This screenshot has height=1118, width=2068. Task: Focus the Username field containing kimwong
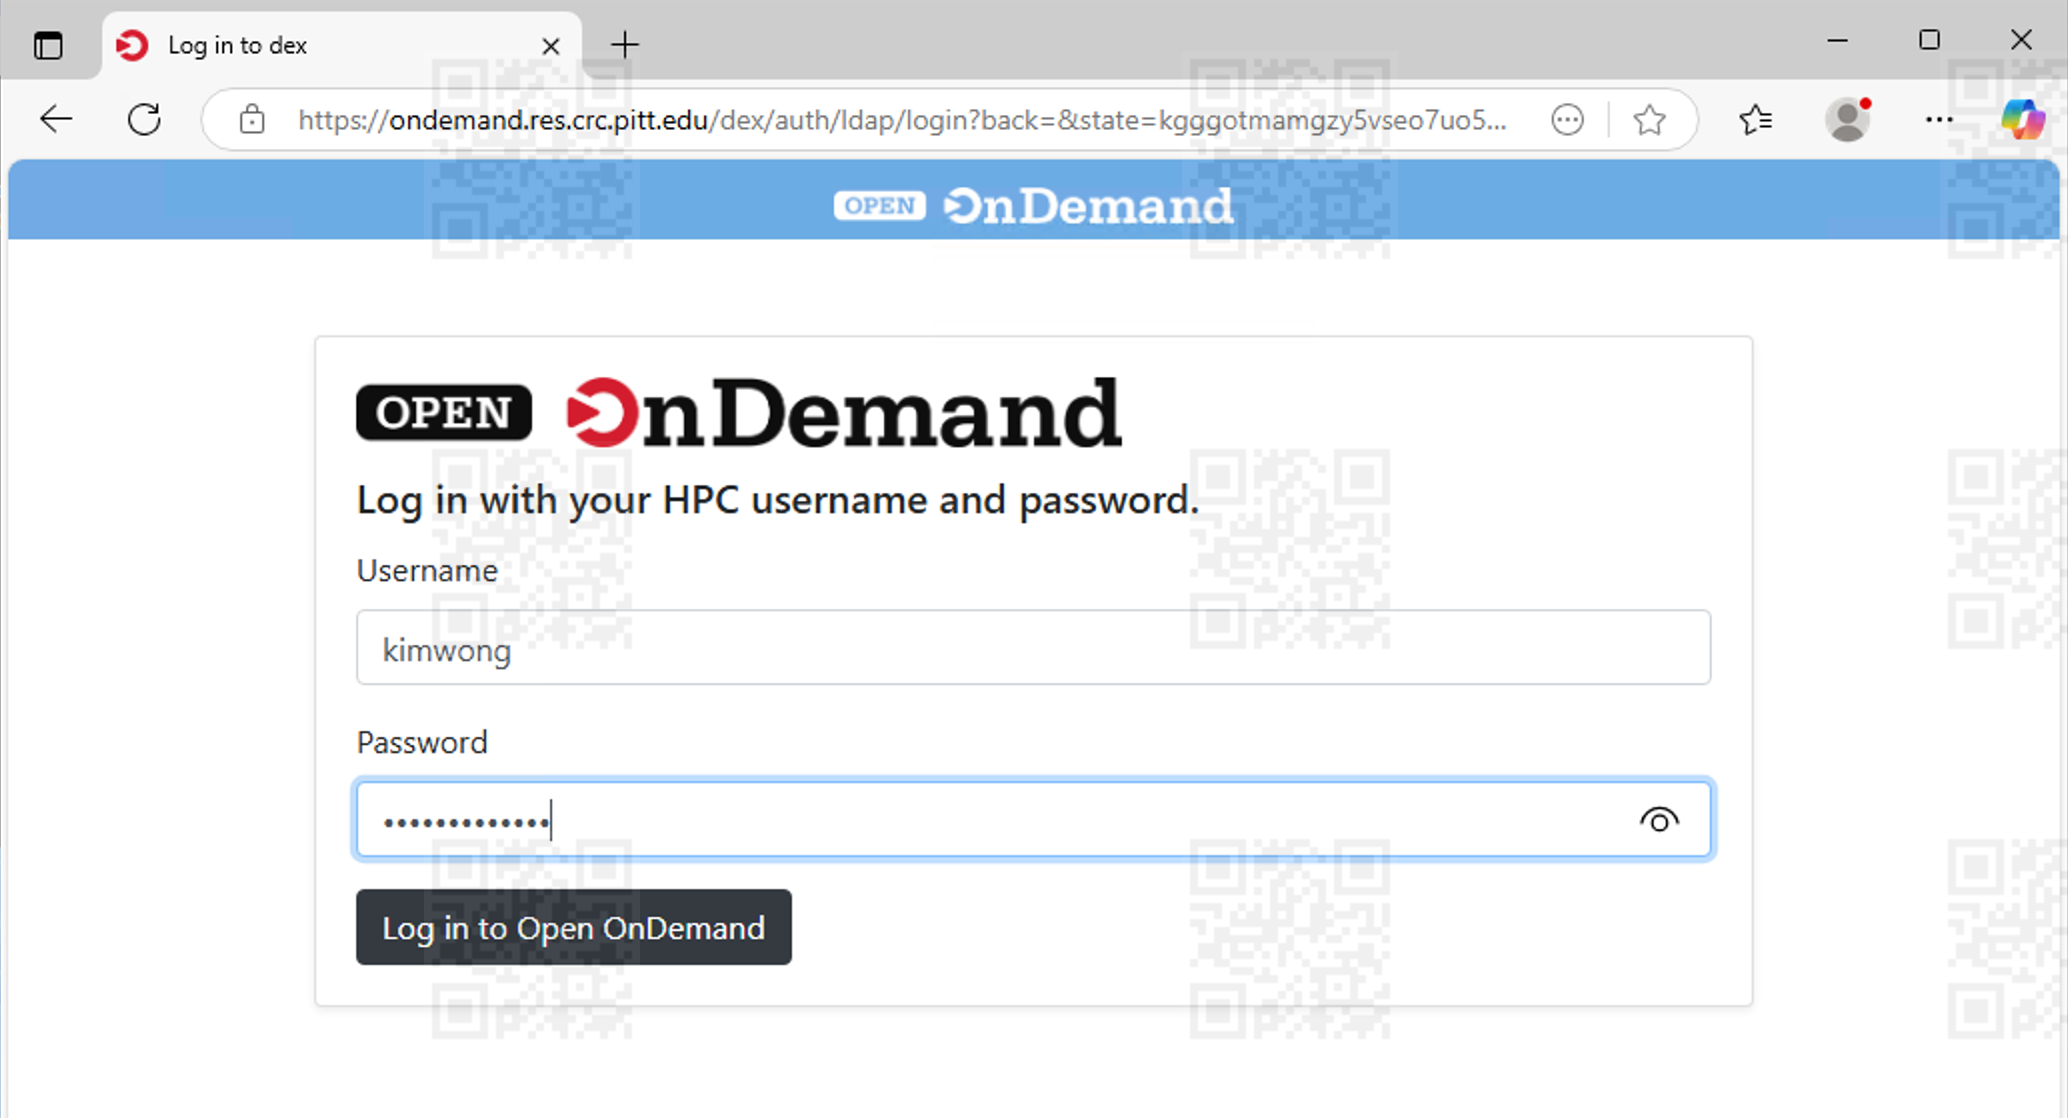(1033, 648)
